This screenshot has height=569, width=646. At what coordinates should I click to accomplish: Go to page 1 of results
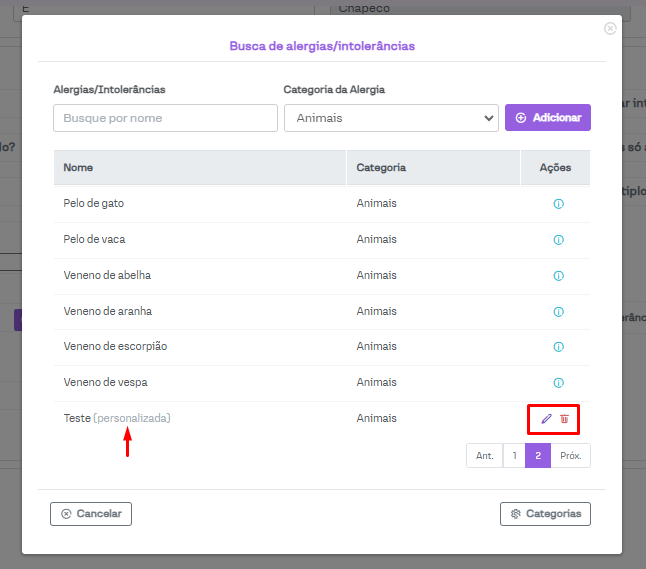(x=514, y=456)
